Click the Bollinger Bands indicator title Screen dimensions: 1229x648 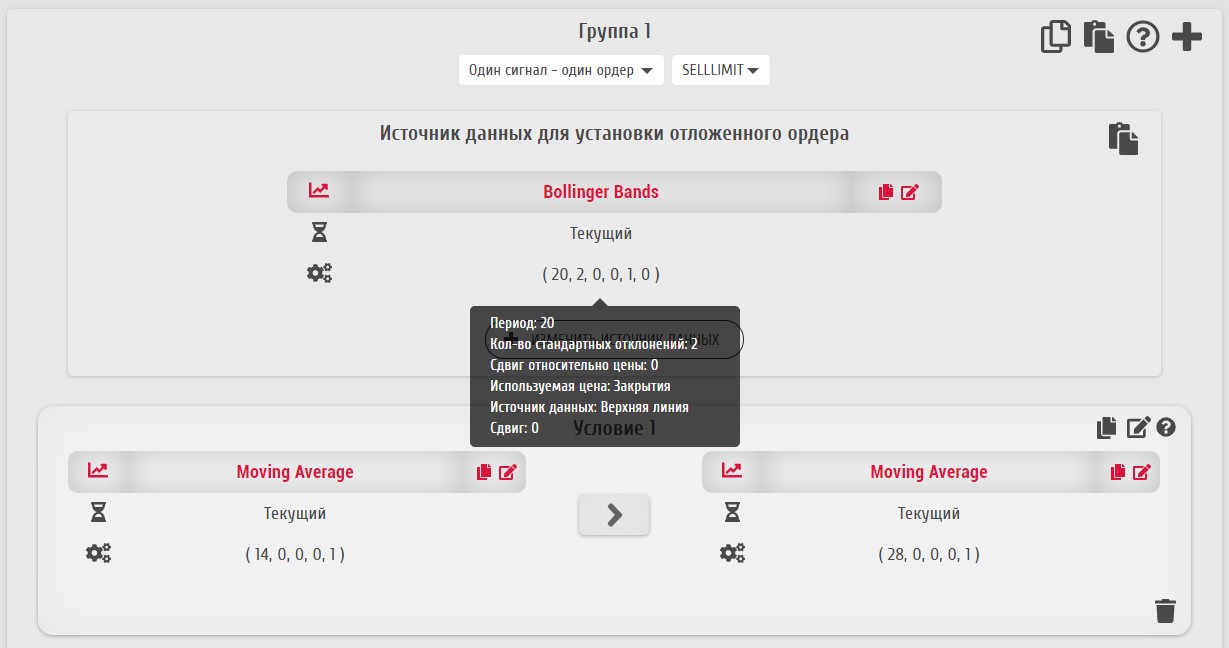pyautogui.click(x=600, y=192)
